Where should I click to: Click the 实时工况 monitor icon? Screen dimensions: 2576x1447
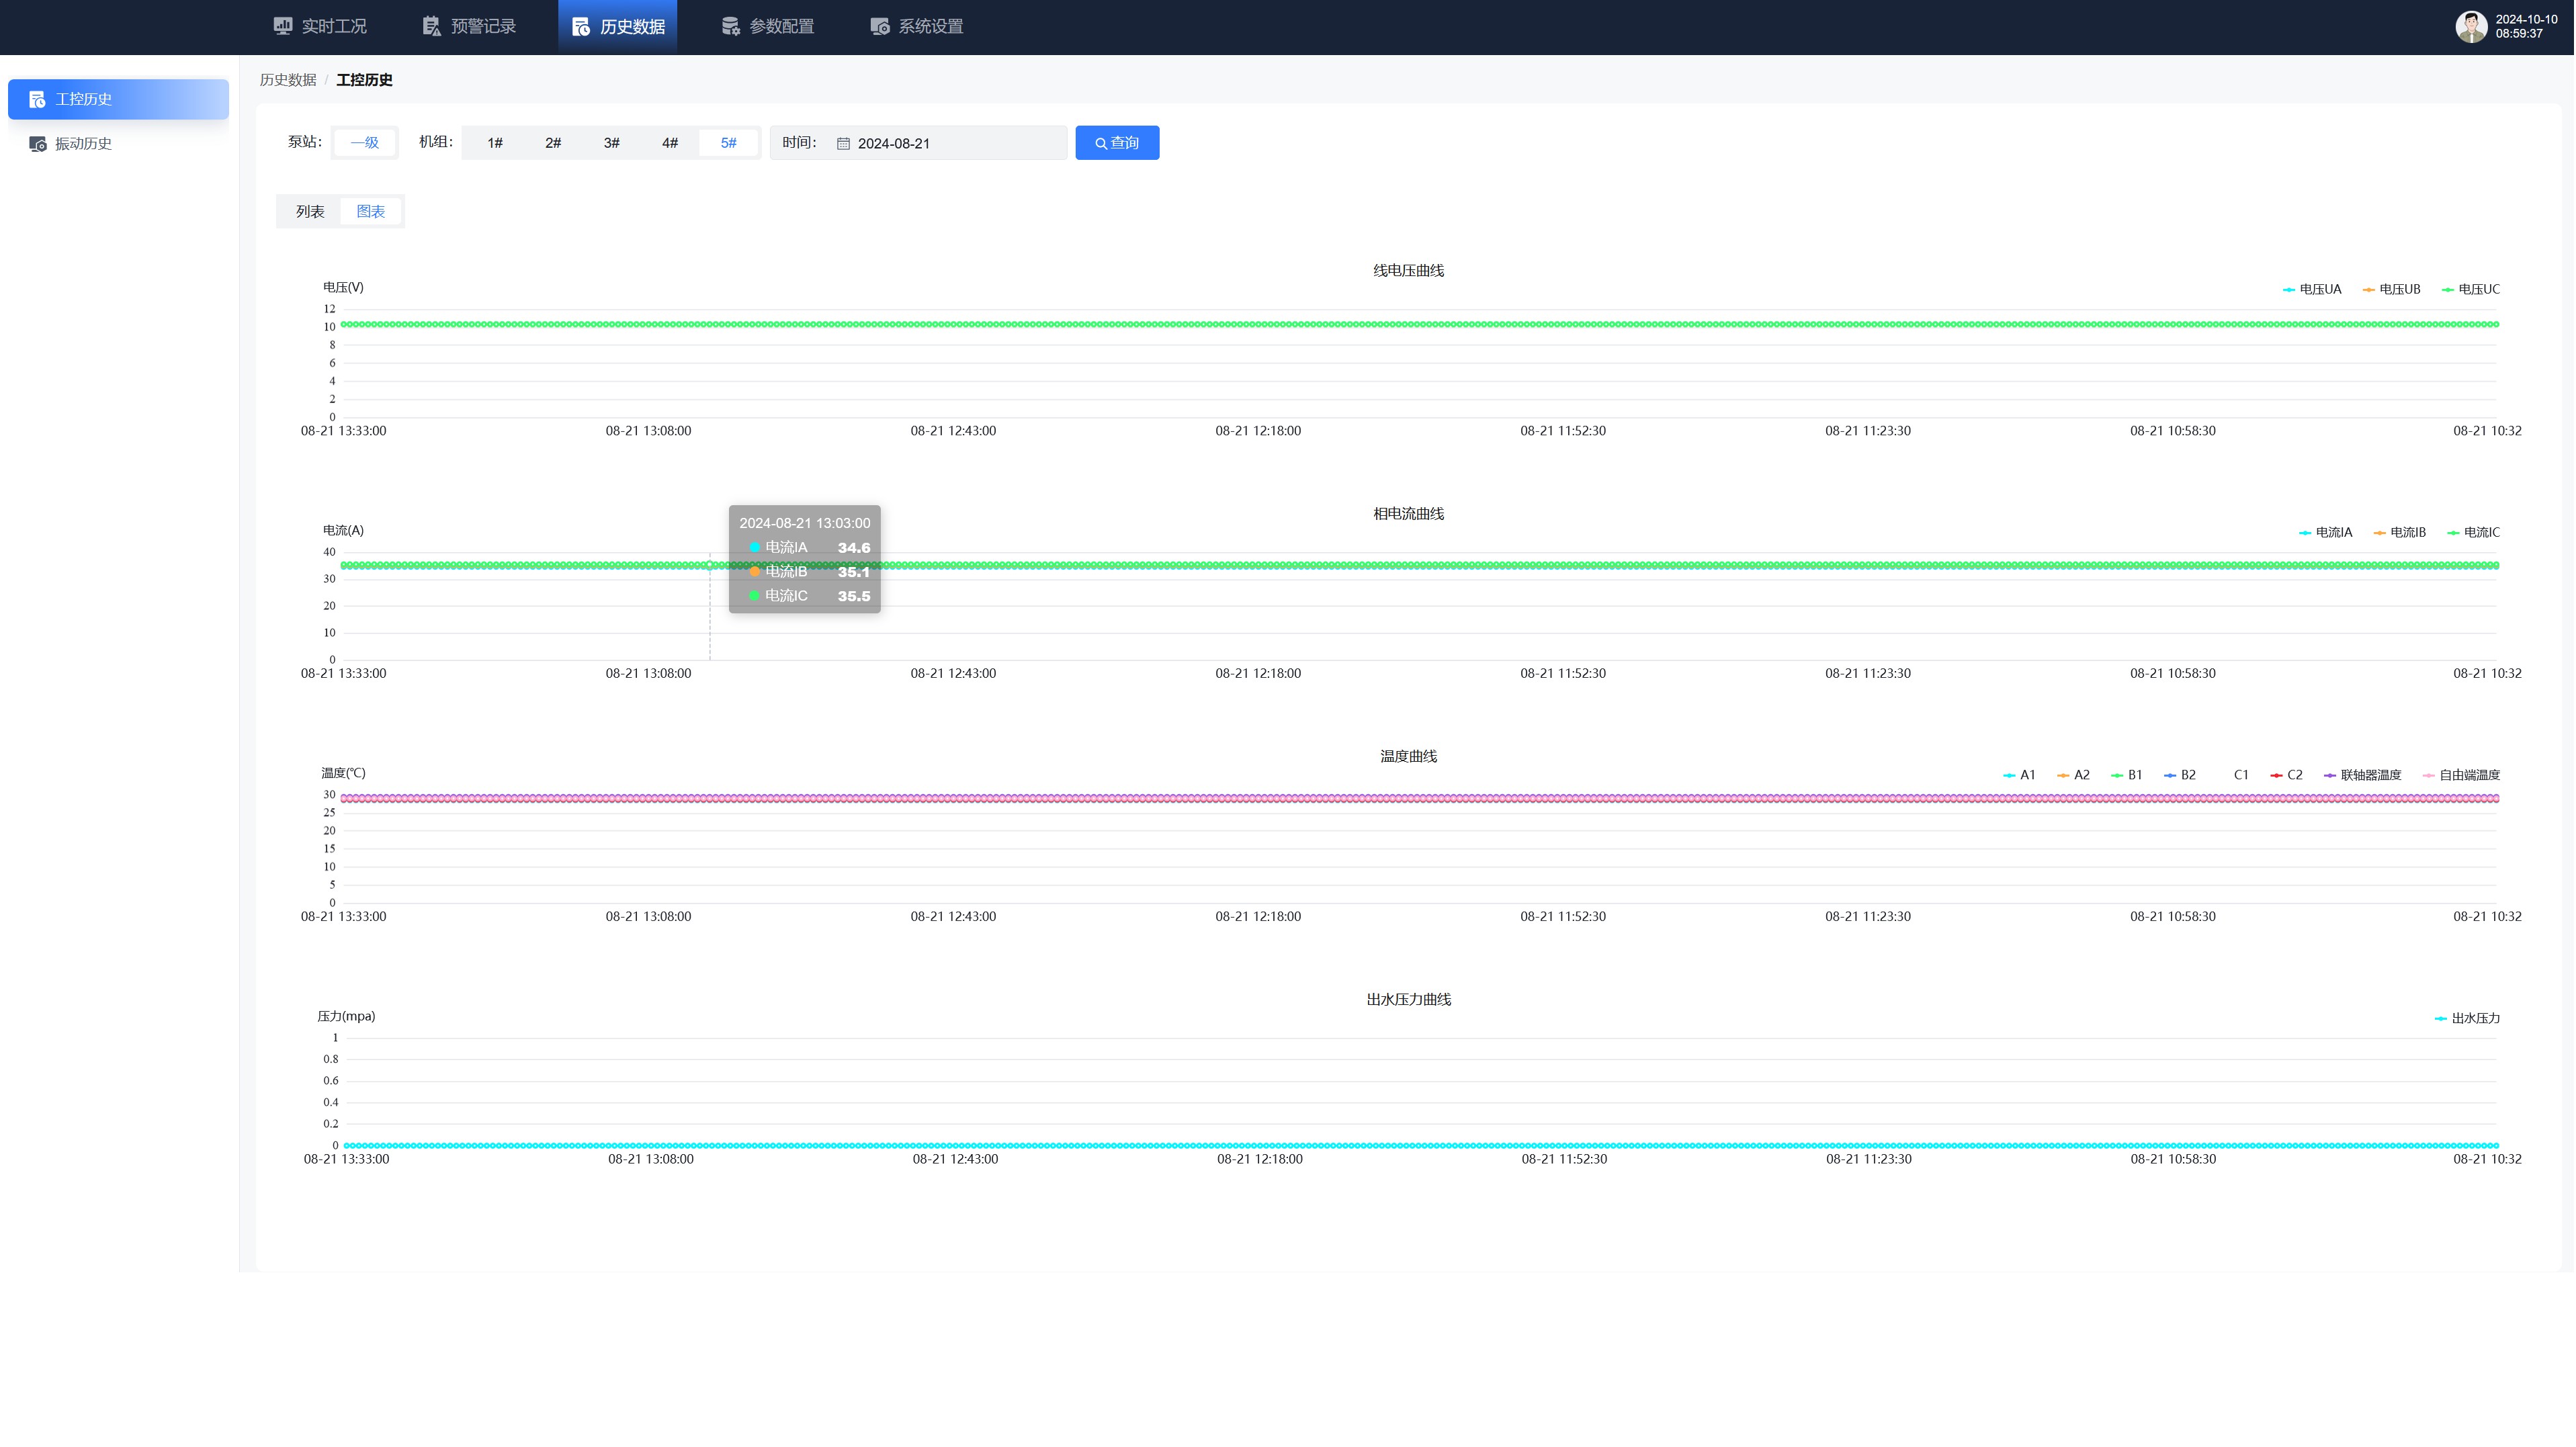coord(283,26)
